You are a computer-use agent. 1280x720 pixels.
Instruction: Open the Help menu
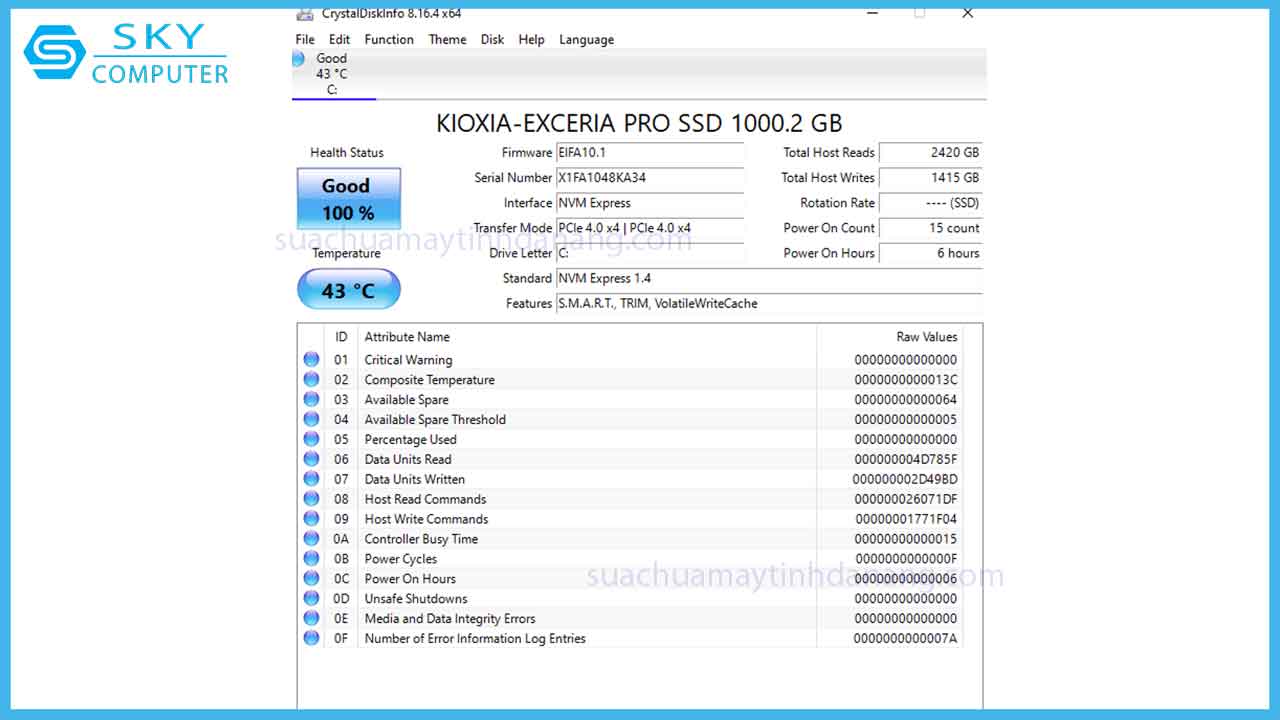click(x=531, y=40)
